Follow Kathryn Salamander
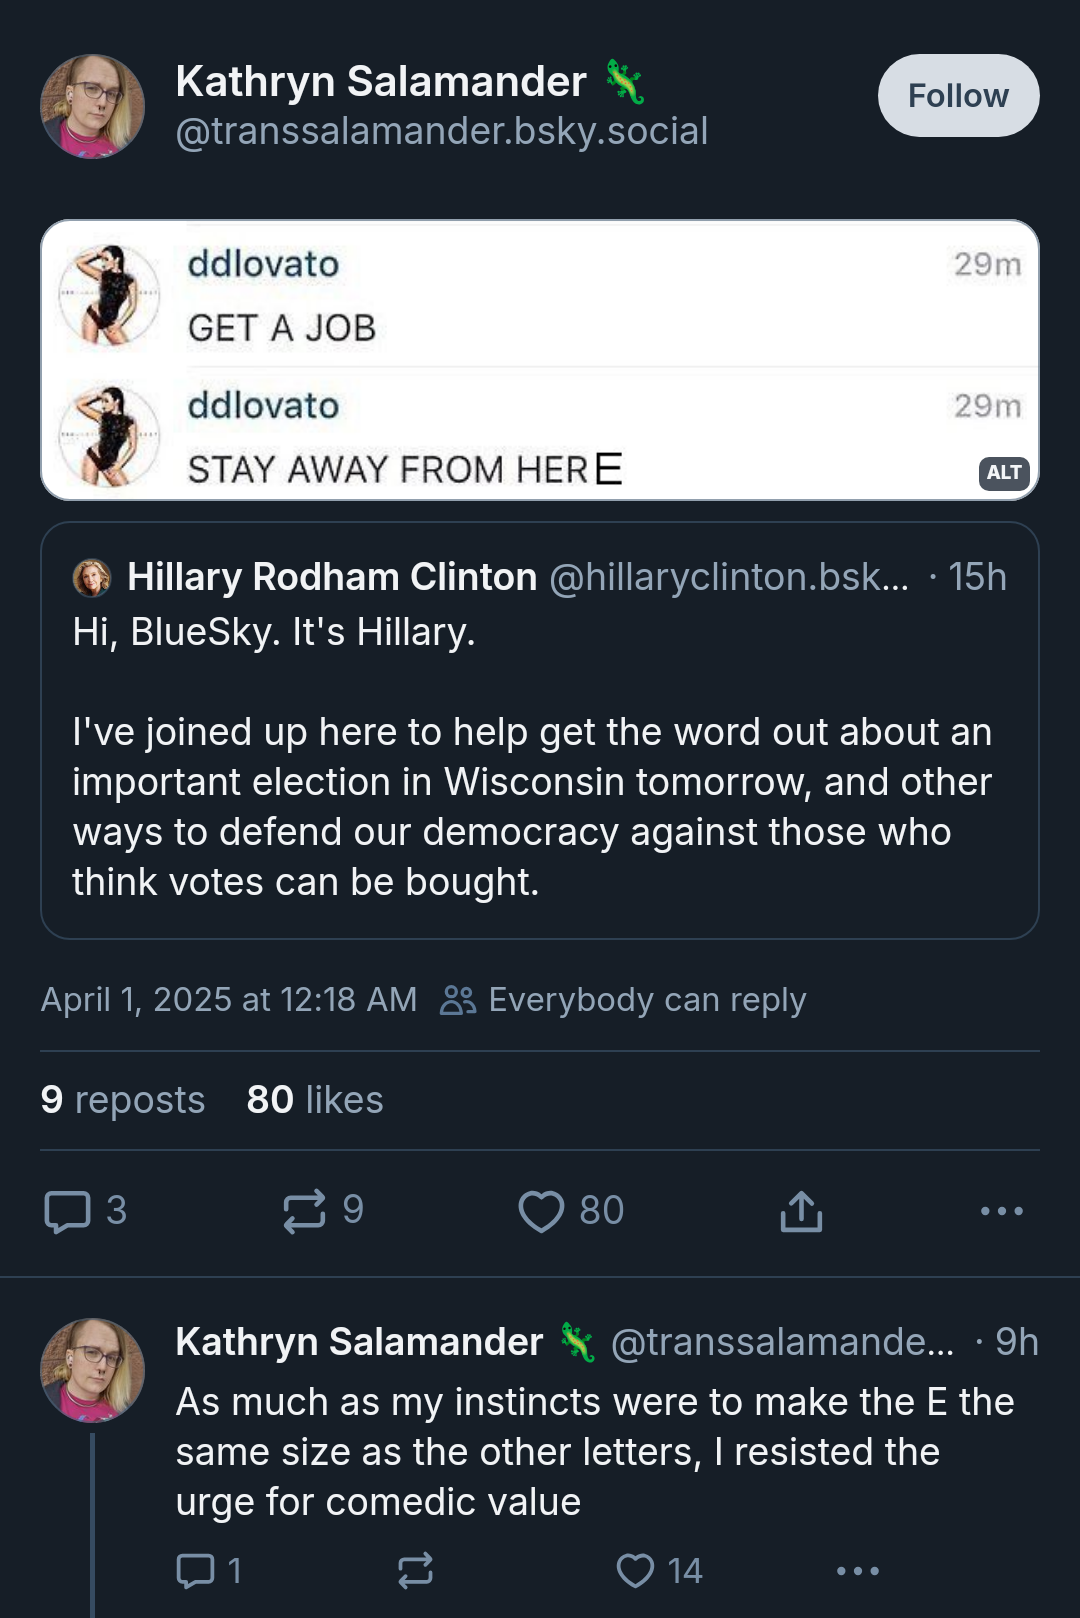Viewport: 1080px width, 1618px height. [x=958, y=95]
